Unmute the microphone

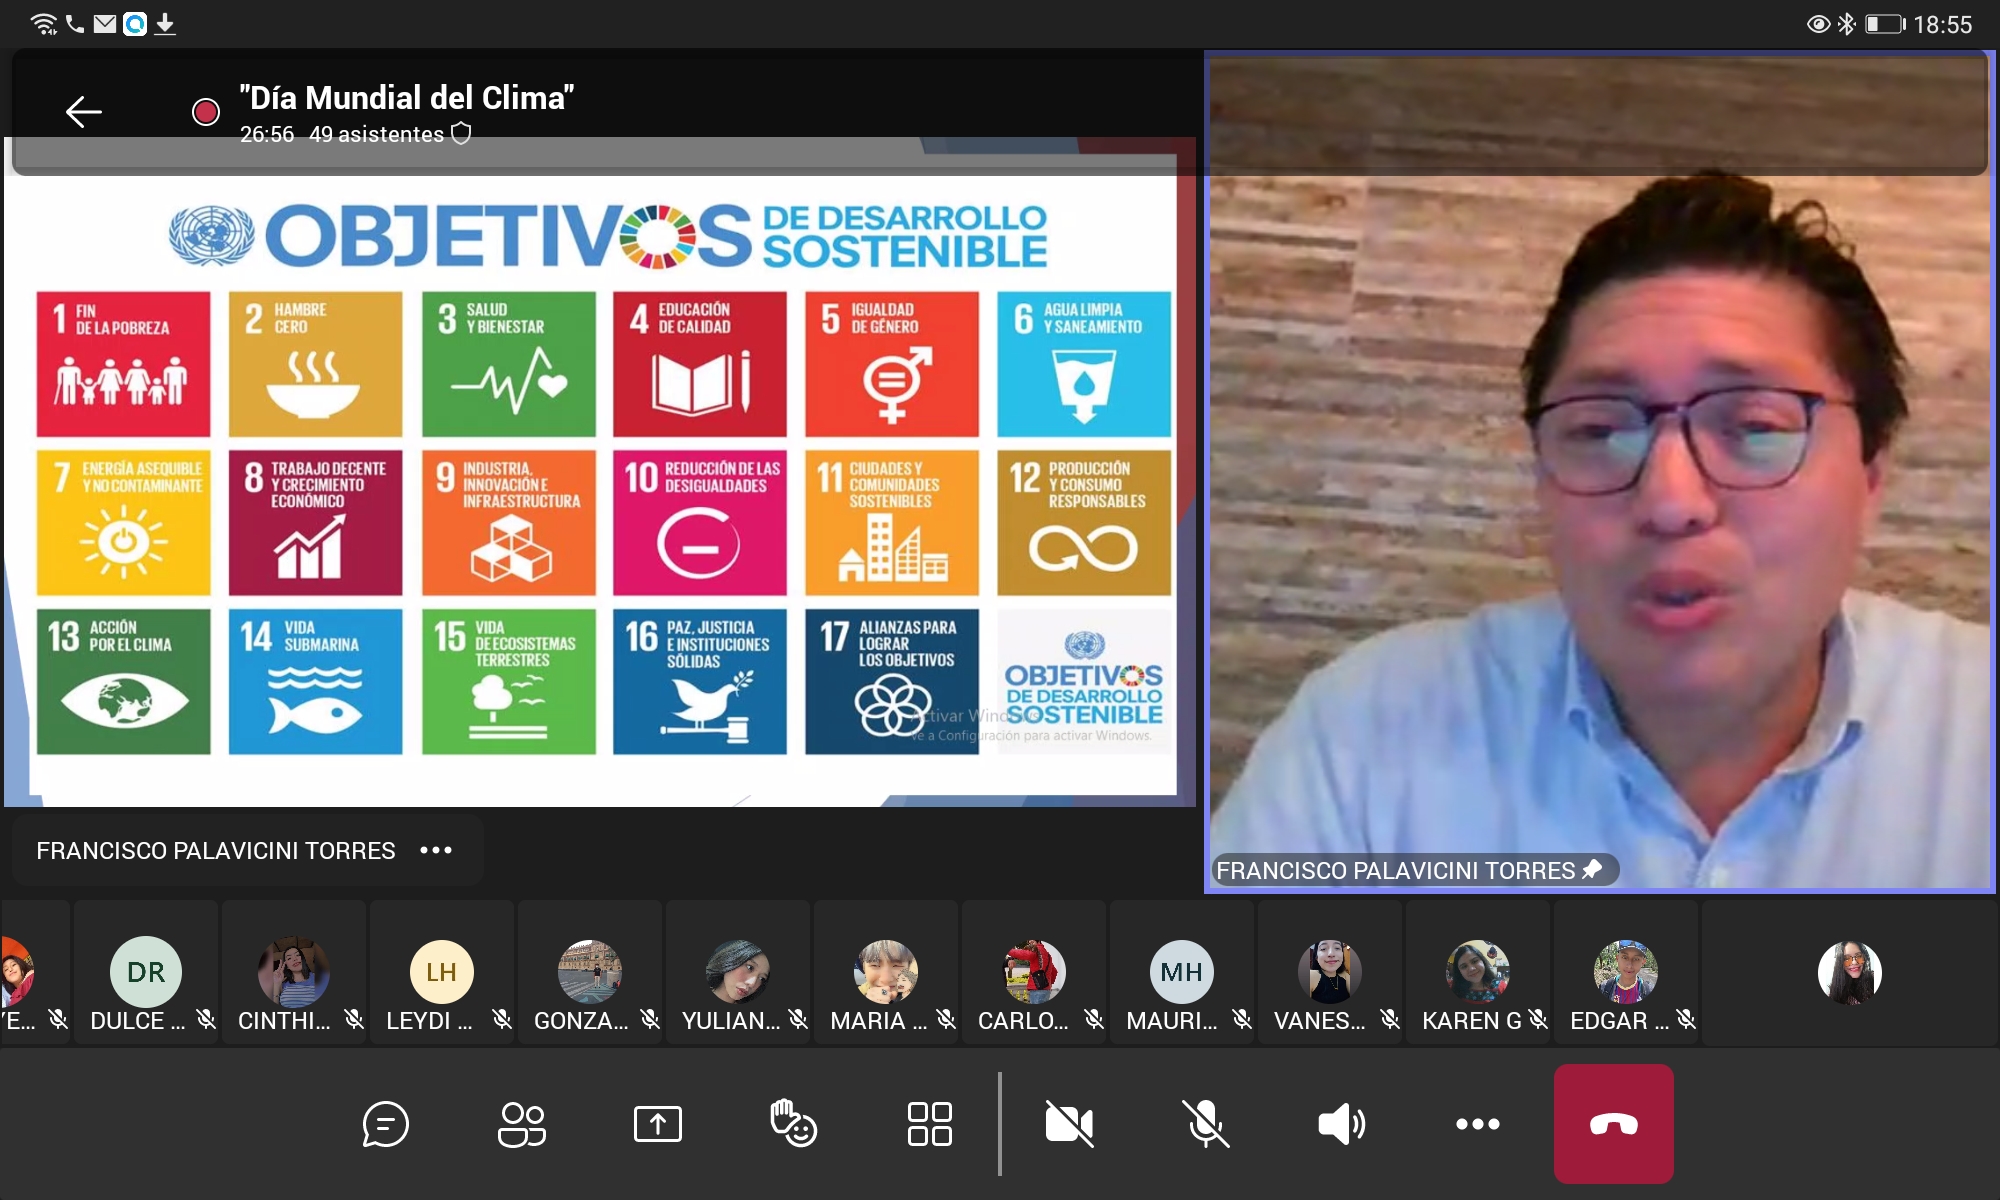coord(1205,1124)
